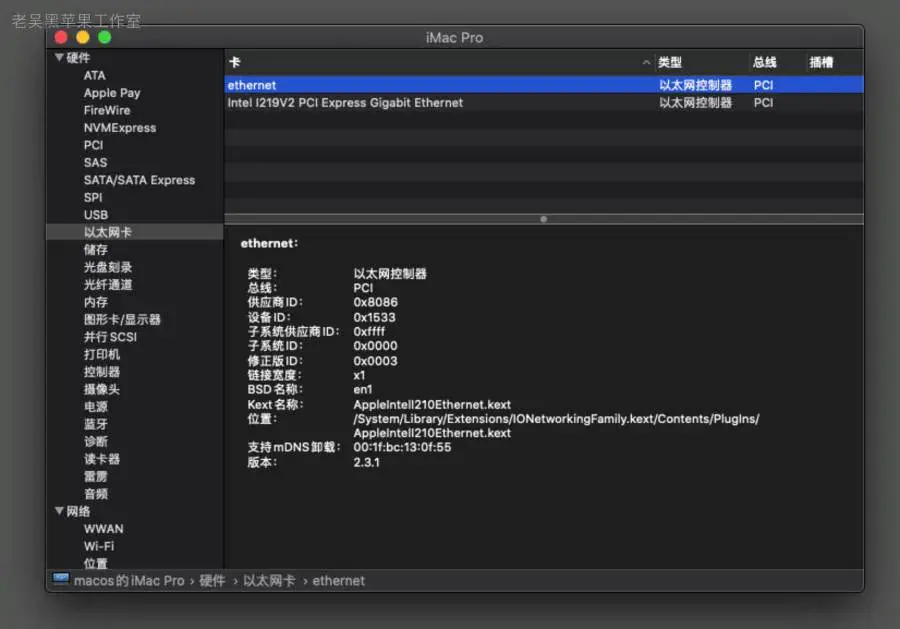The image size is (900, 629).
Task: Select 诊断 in the sidebar
Action: pos(96,441)
